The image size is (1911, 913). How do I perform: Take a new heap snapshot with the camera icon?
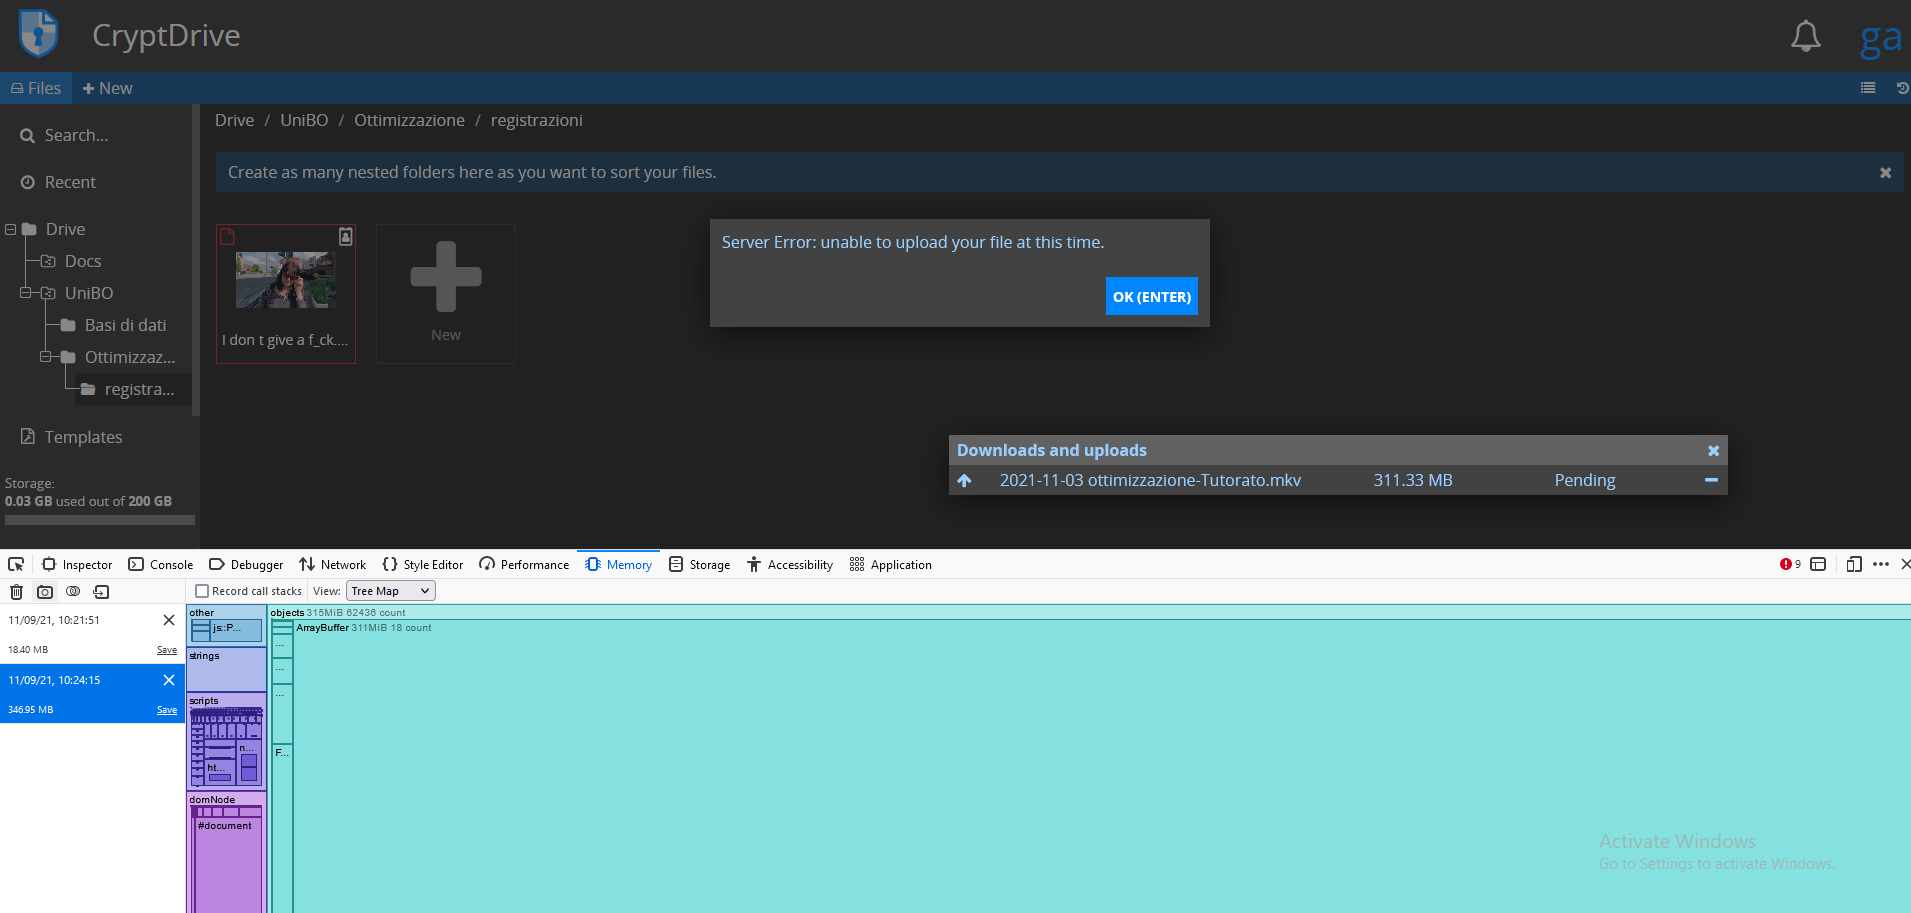tap(44, 591)
